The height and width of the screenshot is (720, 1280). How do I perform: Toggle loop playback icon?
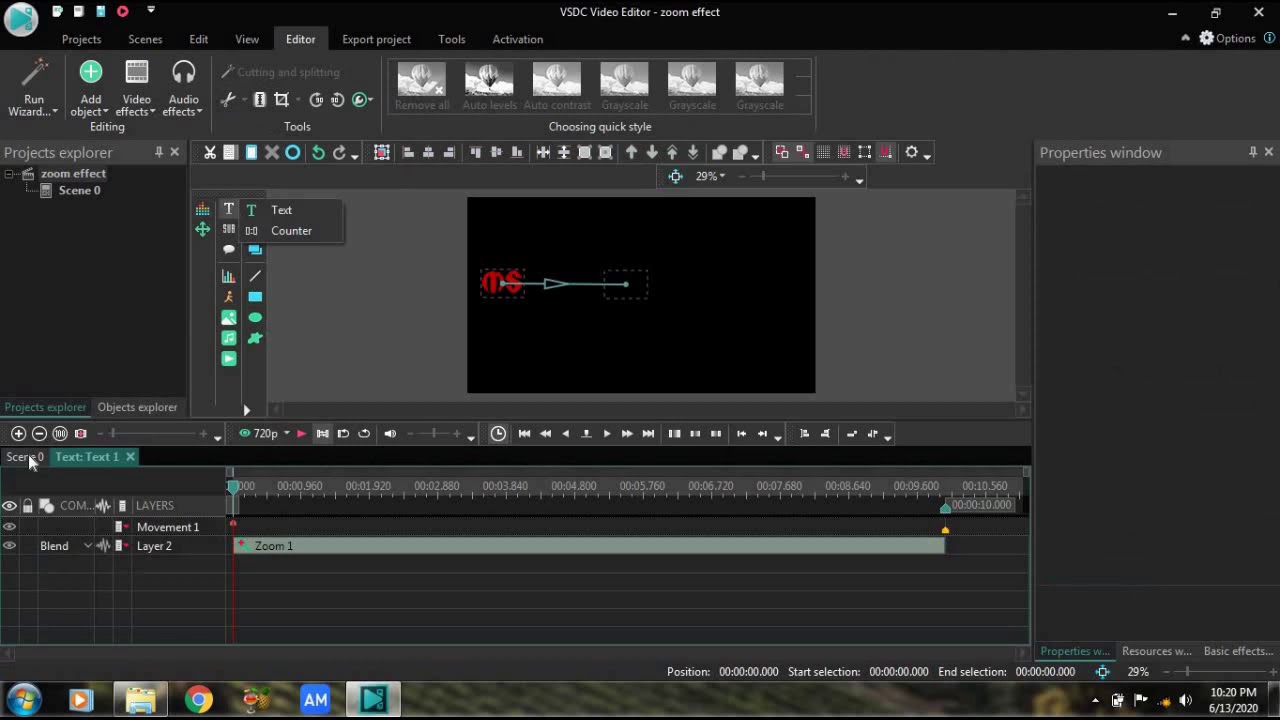(x=364, y=434)
